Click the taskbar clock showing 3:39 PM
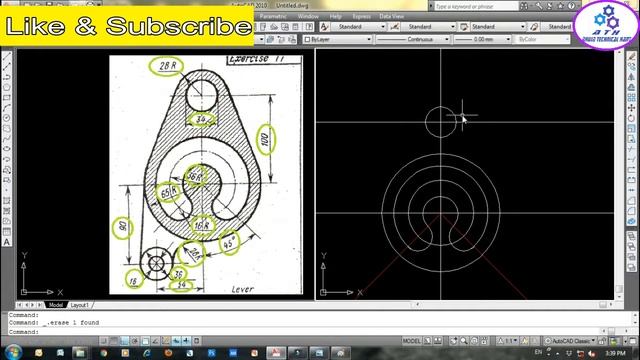Screen dimensions: 640x360 pos(616,353)
